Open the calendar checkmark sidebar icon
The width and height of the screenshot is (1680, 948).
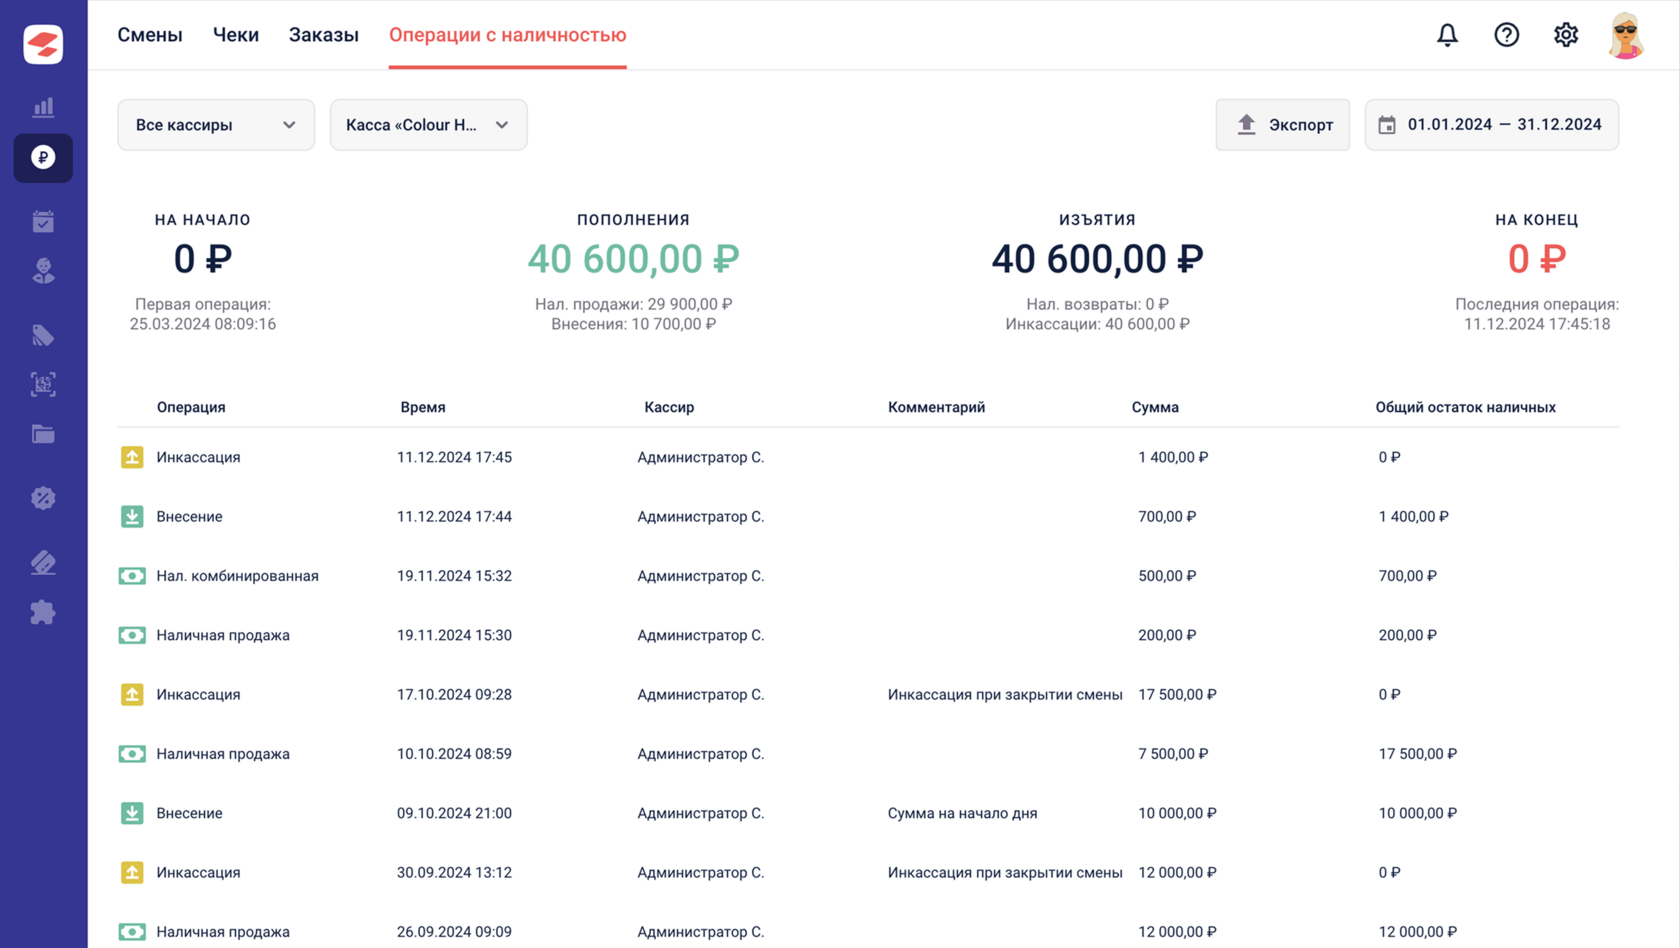click(x=43, y=221)
